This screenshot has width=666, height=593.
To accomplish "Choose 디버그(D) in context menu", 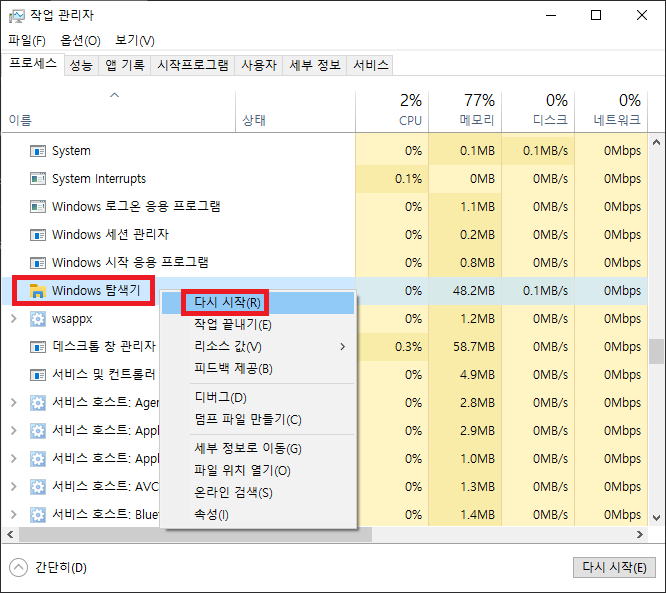I will pos(258,398).
